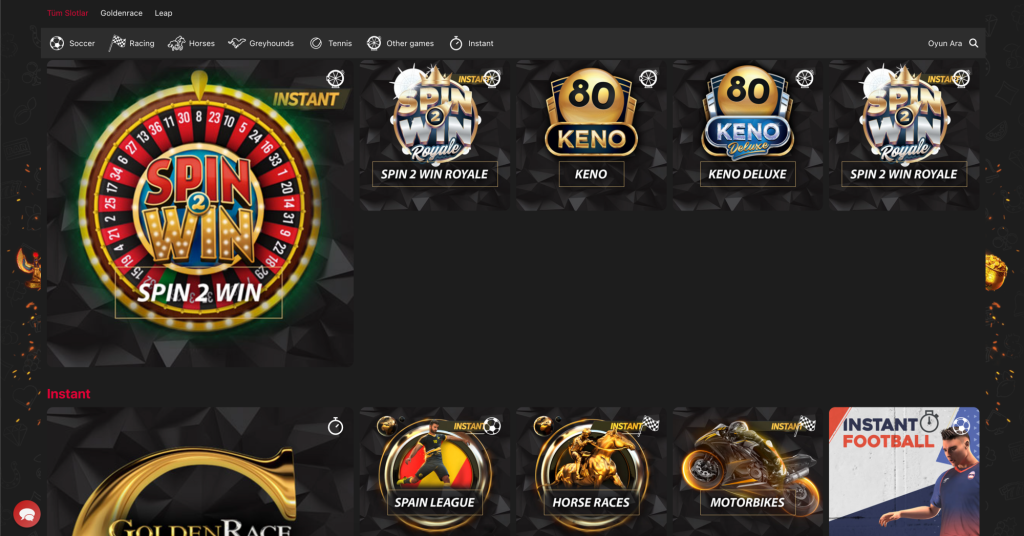
Task: Open the Horse Races game tile
Action: (591, 472)
